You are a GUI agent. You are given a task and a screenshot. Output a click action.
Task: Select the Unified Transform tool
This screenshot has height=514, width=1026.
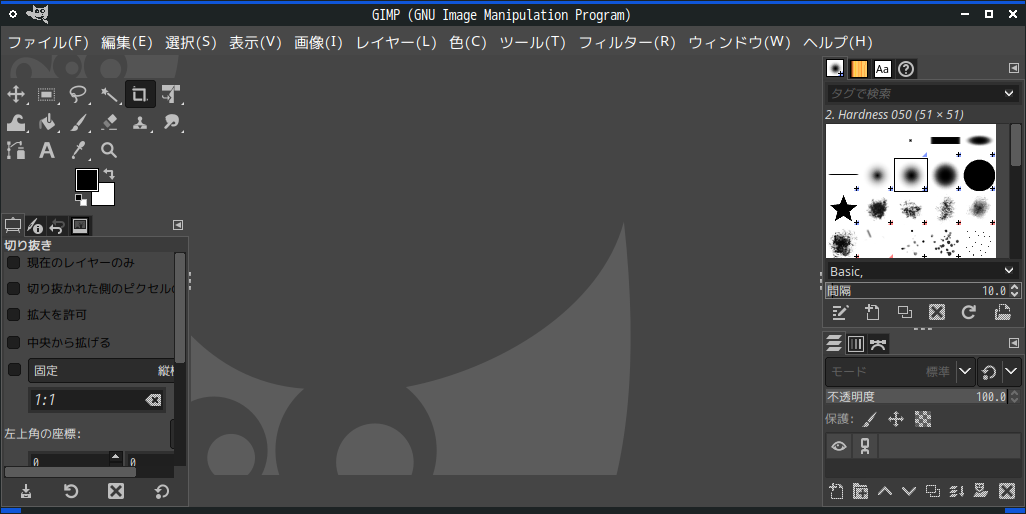pos(171,94)
